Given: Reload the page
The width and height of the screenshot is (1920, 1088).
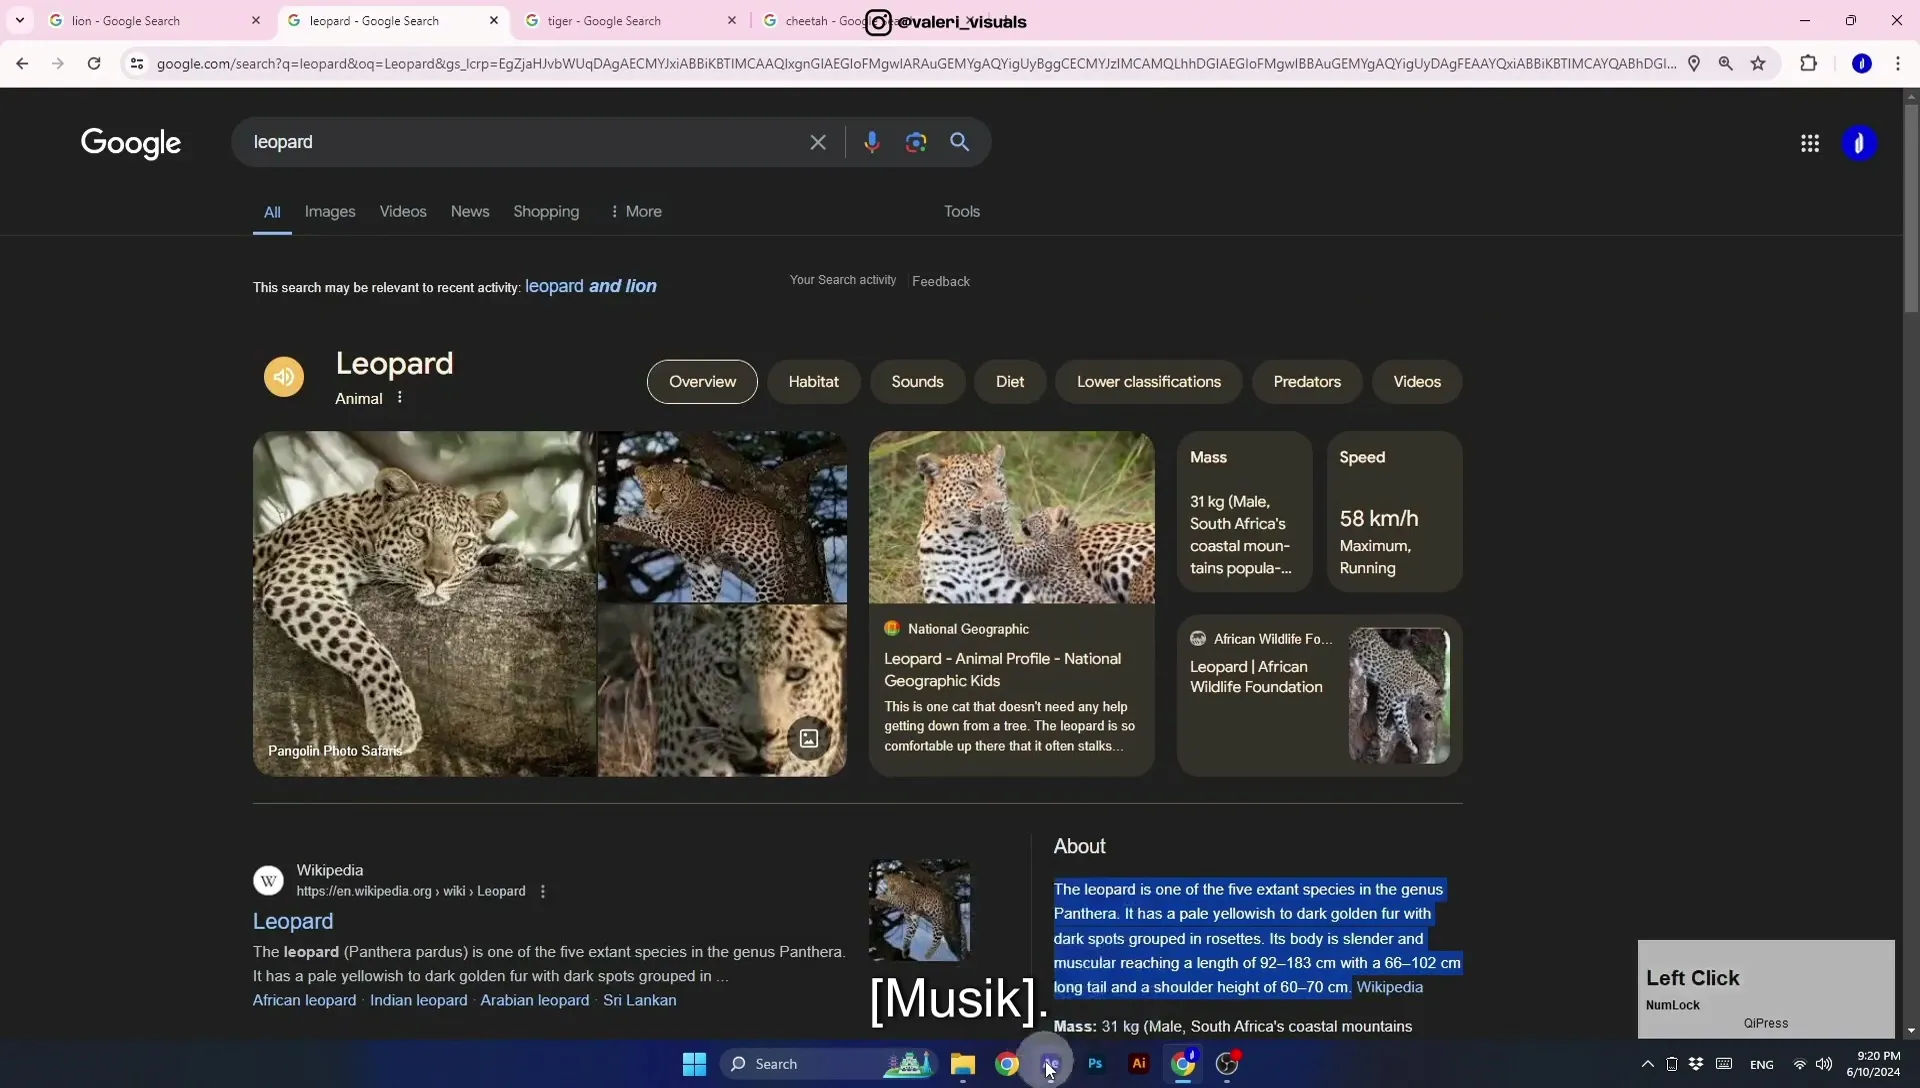Looking at the screenshot, I should click(x=93, y=64).
